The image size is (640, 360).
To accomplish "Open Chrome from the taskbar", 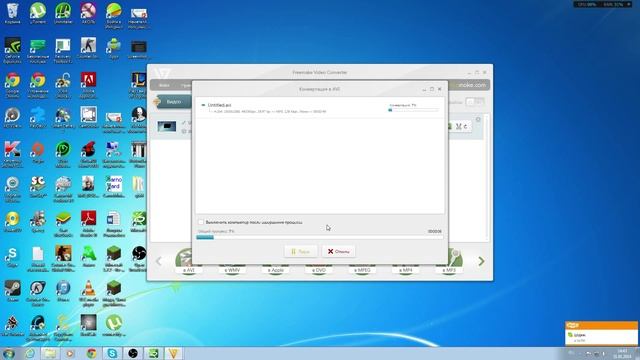I will click(x=91, y=353).
